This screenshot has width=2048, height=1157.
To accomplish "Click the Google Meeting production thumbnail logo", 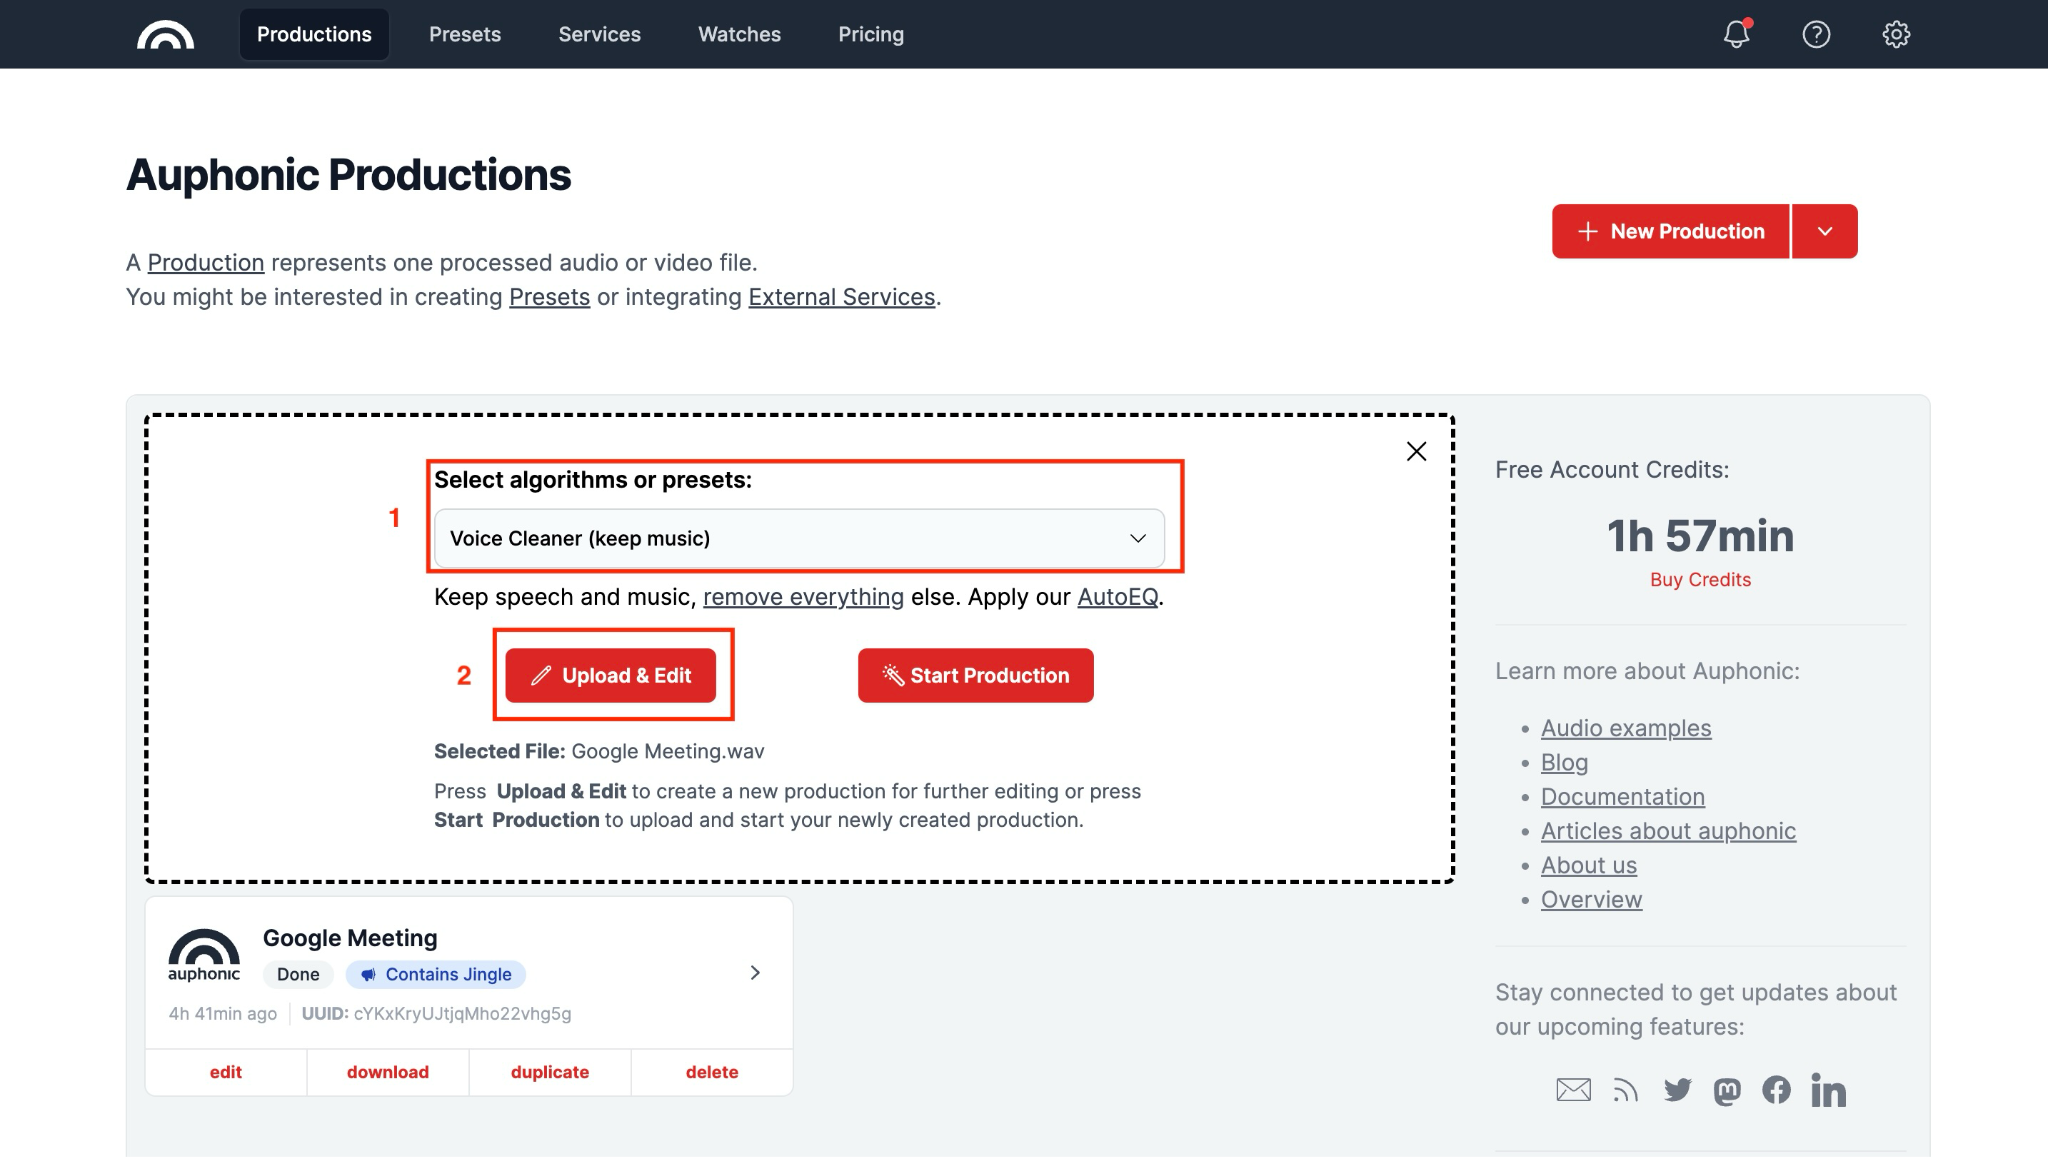I will (204, 955).
